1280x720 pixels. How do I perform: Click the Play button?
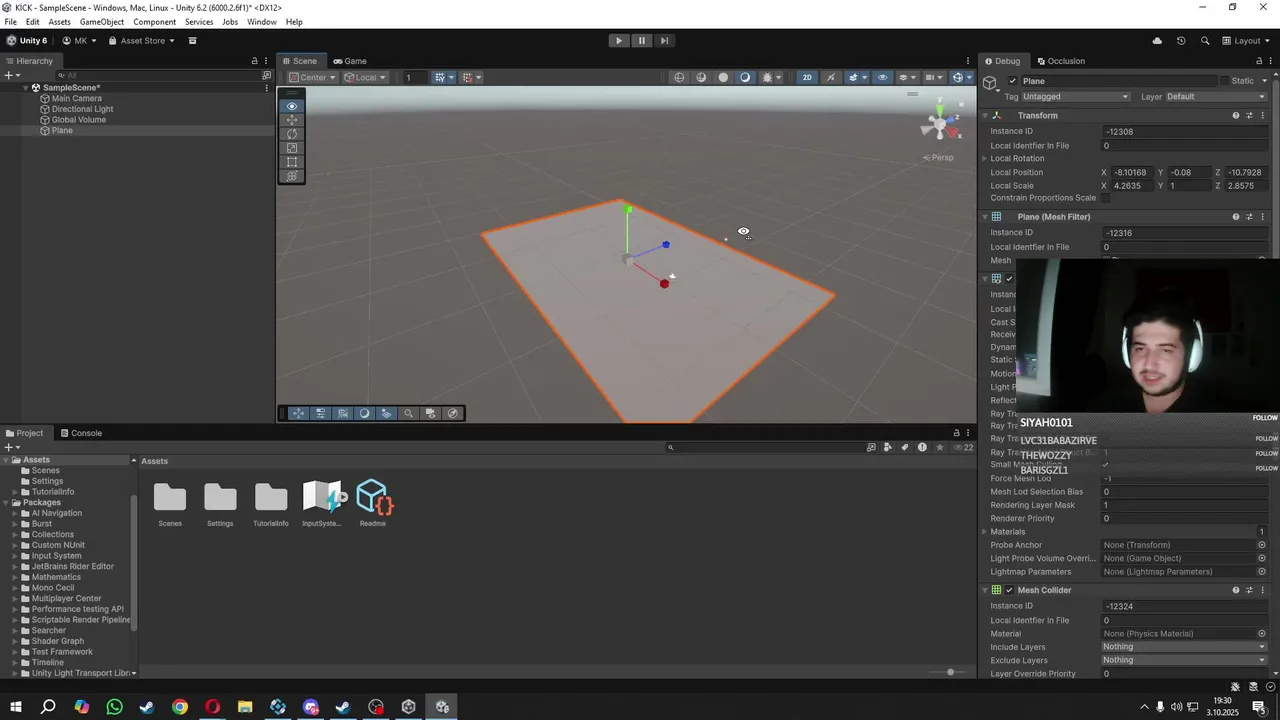click(619, 41)
